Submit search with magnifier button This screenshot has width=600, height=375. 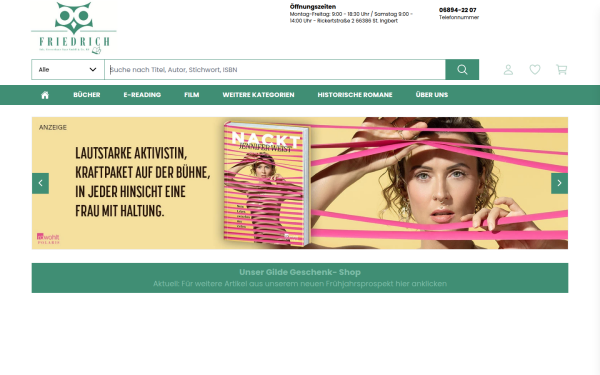click(462, 70)
